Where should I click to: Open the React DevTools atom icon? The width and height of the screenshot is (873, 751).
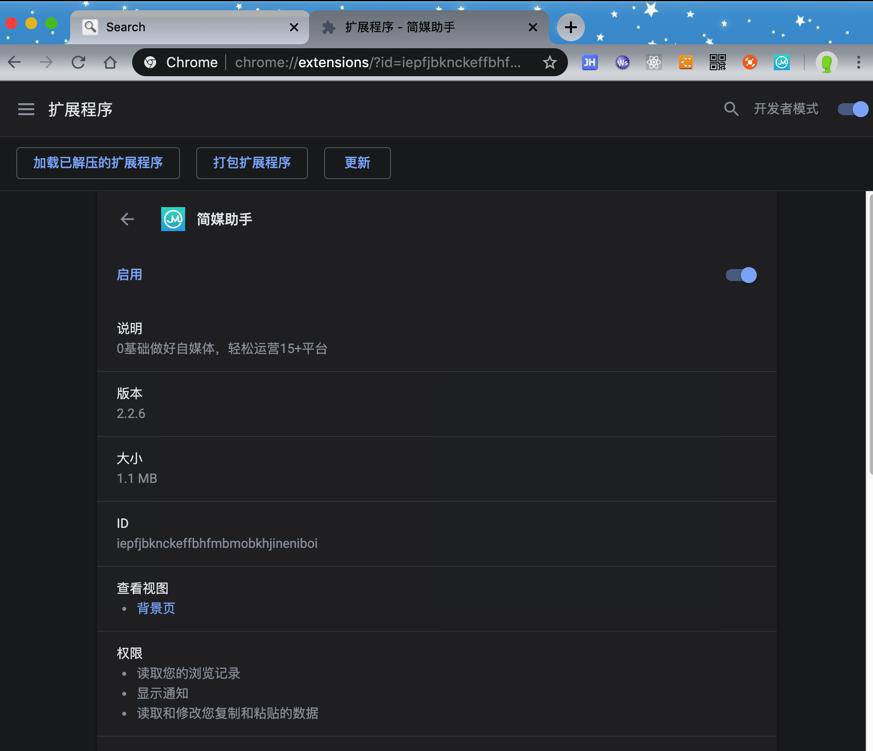tap(654, 62)
